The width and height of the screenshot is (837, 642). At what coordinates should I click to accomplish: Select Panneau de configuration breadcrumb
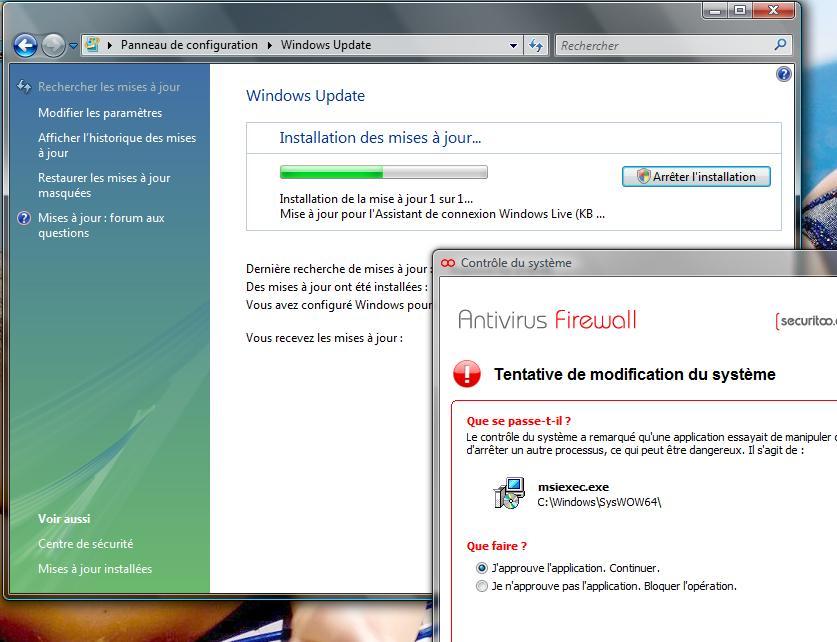189,45
